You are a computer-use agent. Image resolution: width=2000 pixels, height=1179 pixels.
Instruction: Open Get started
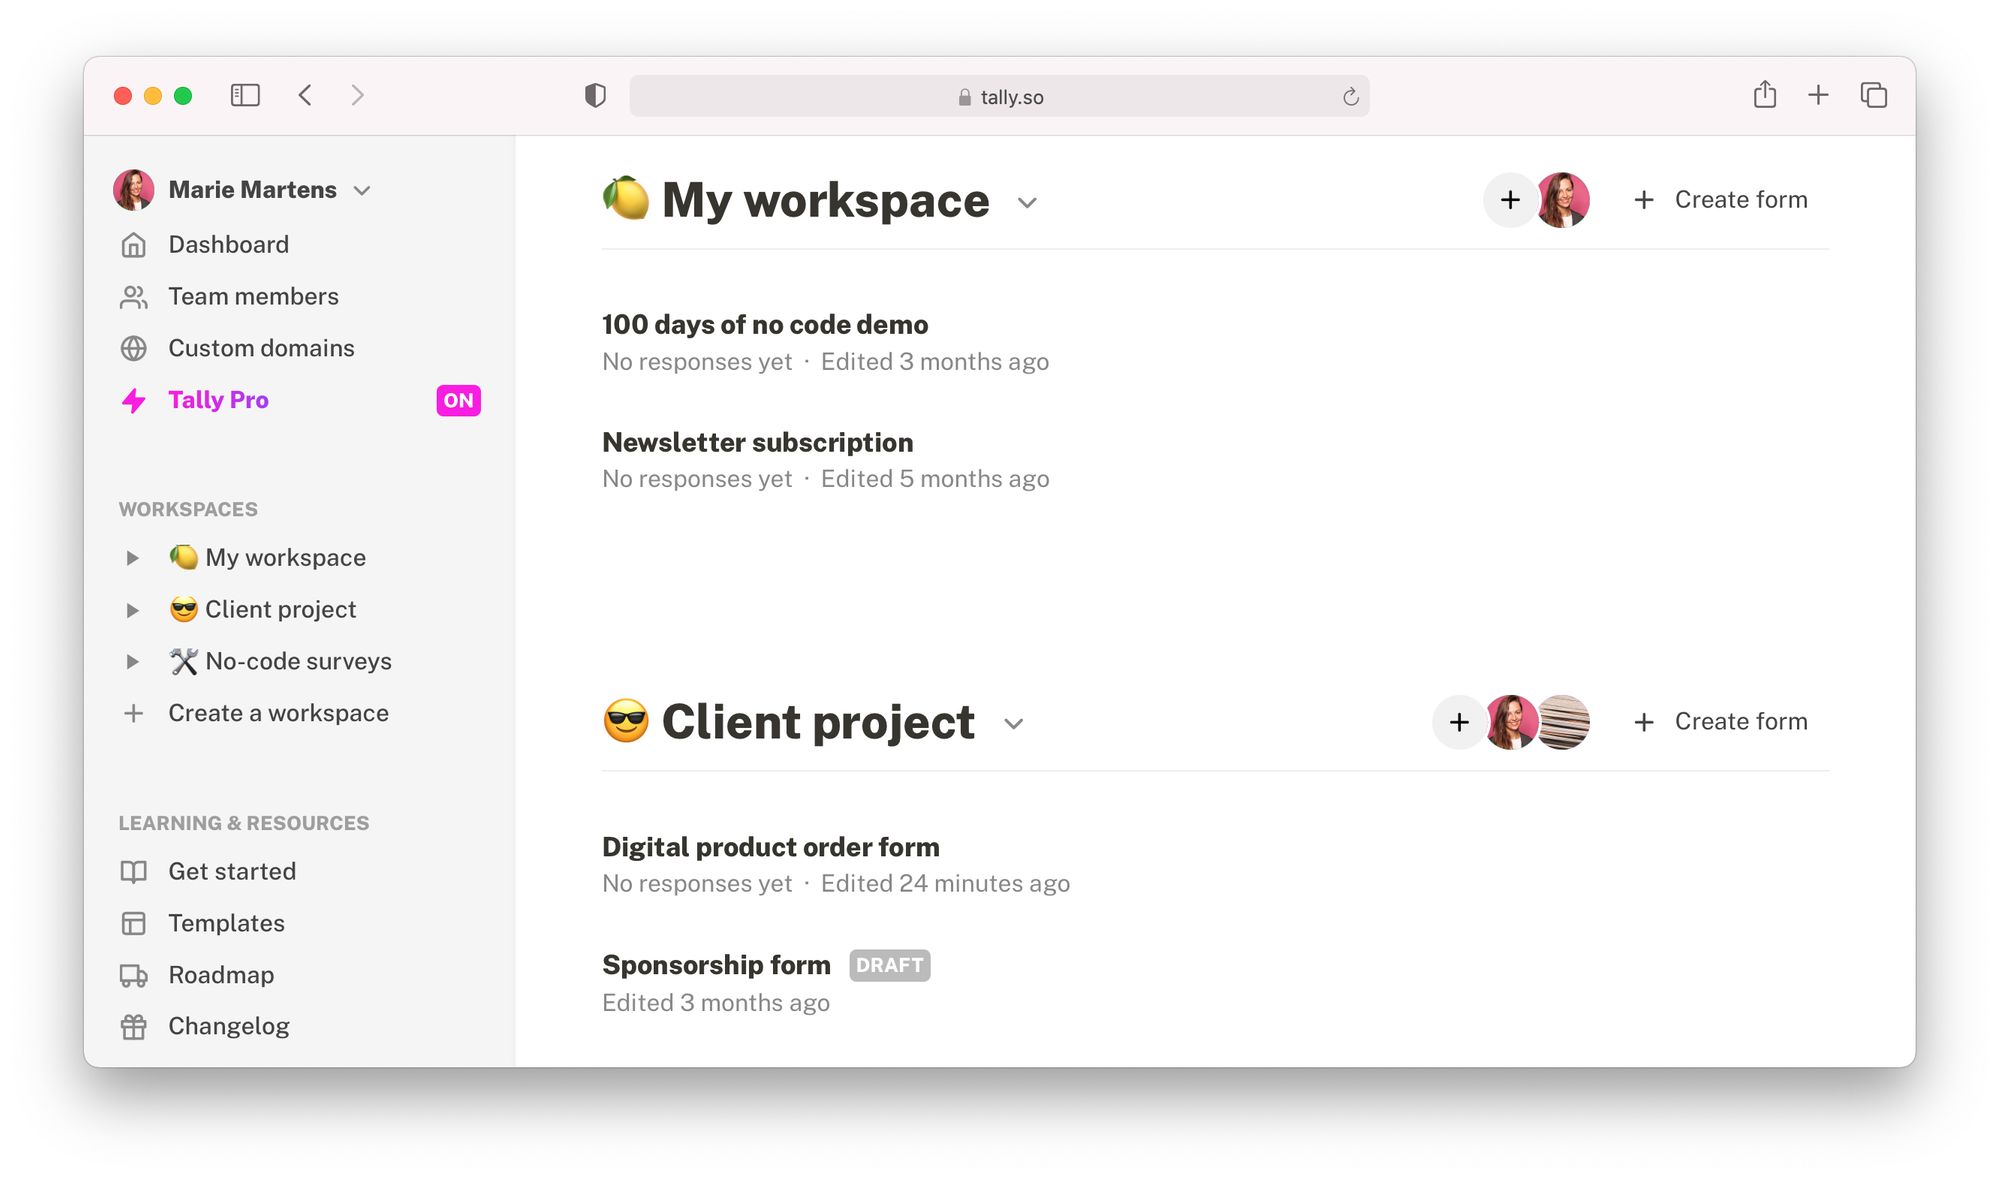click(x=232, y=871)
